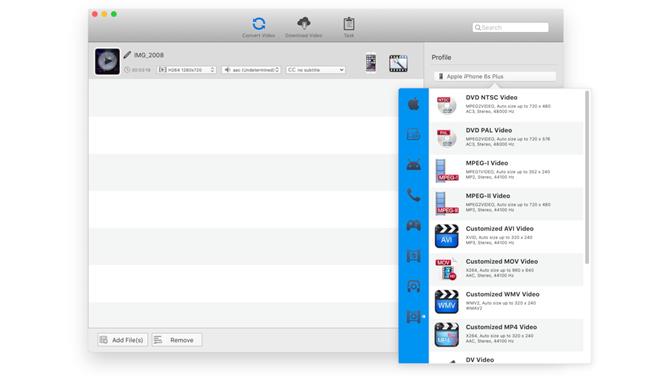
Task: Click the Add File(s) button
Action: pos(122,340)
